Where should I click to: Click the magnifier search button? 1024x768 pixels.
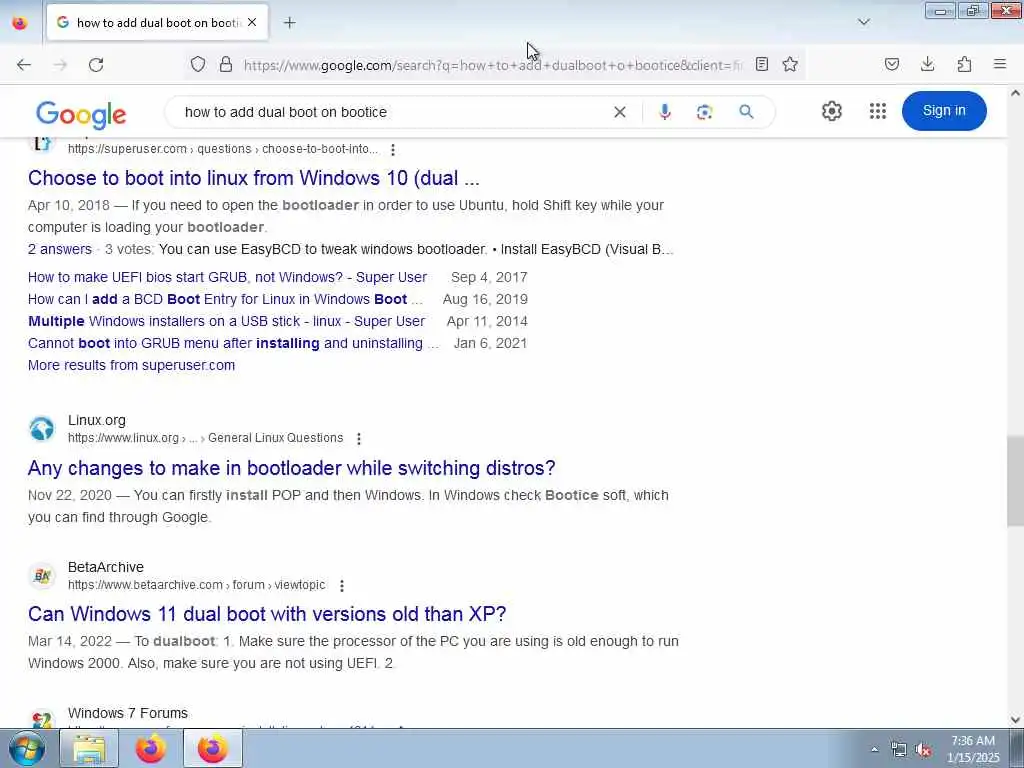pos(746,112)
